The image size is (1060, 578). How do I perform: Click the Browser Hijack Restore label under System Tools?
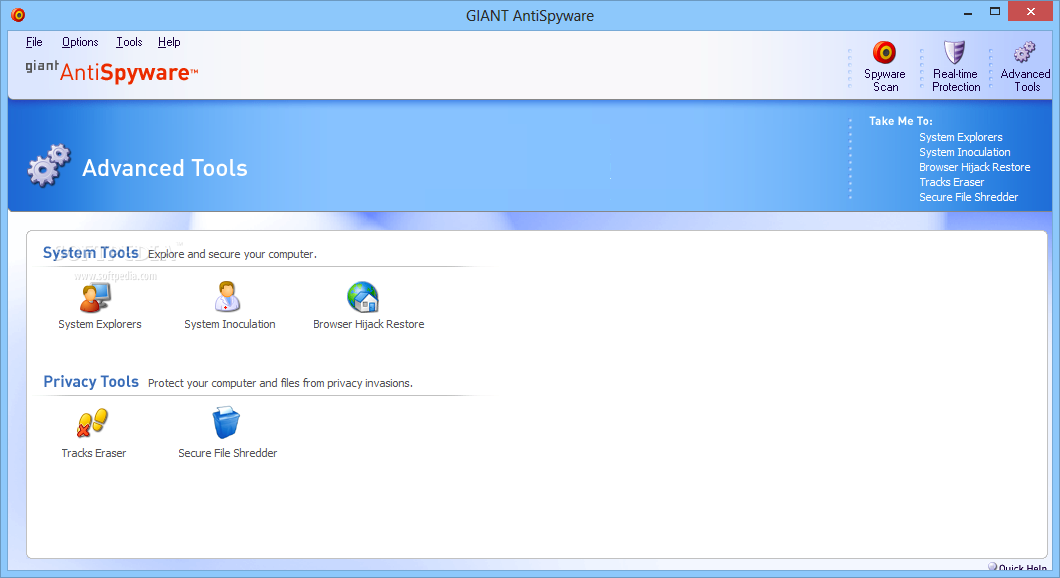[368, 324]
